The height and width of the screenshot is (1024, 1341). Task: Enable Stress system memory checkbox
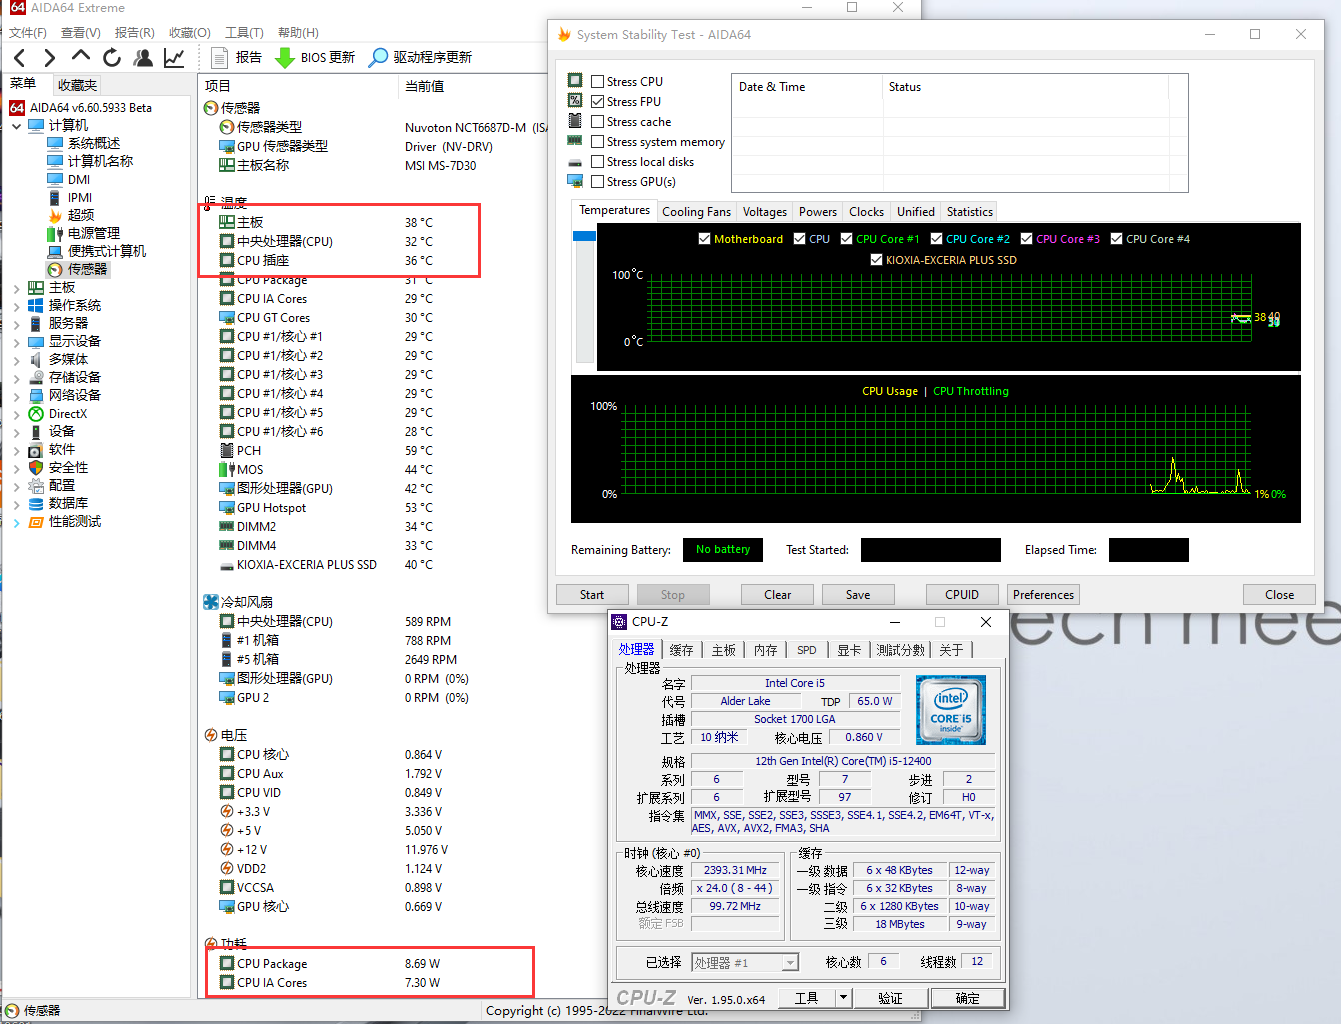597,142
